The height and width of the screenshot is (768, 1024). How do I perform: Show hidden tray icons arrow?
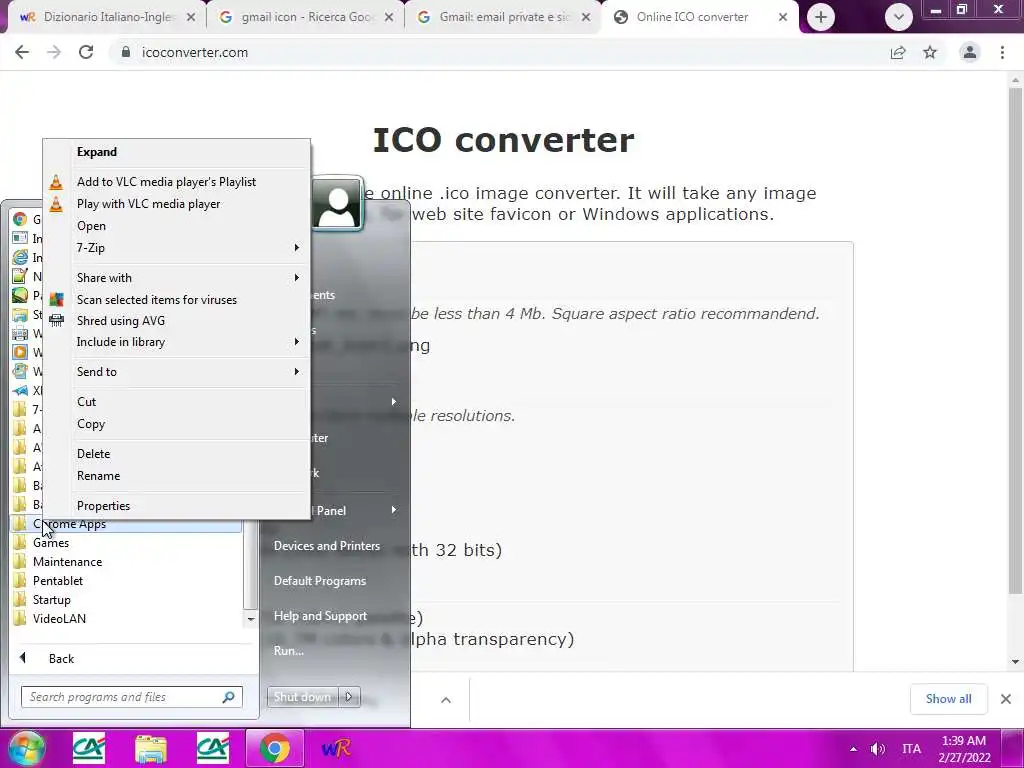pyautogui.click(x=853, y=749)
